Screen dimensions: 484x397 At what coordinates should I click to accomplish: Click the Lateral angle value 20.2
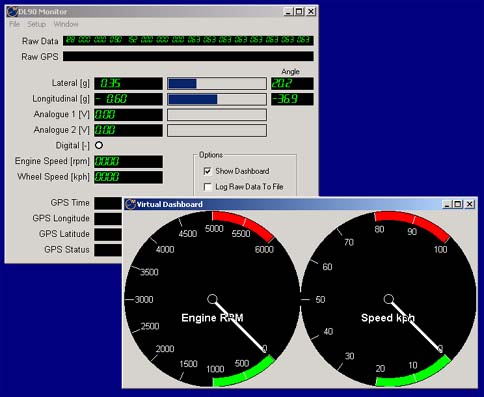point(292,83)
